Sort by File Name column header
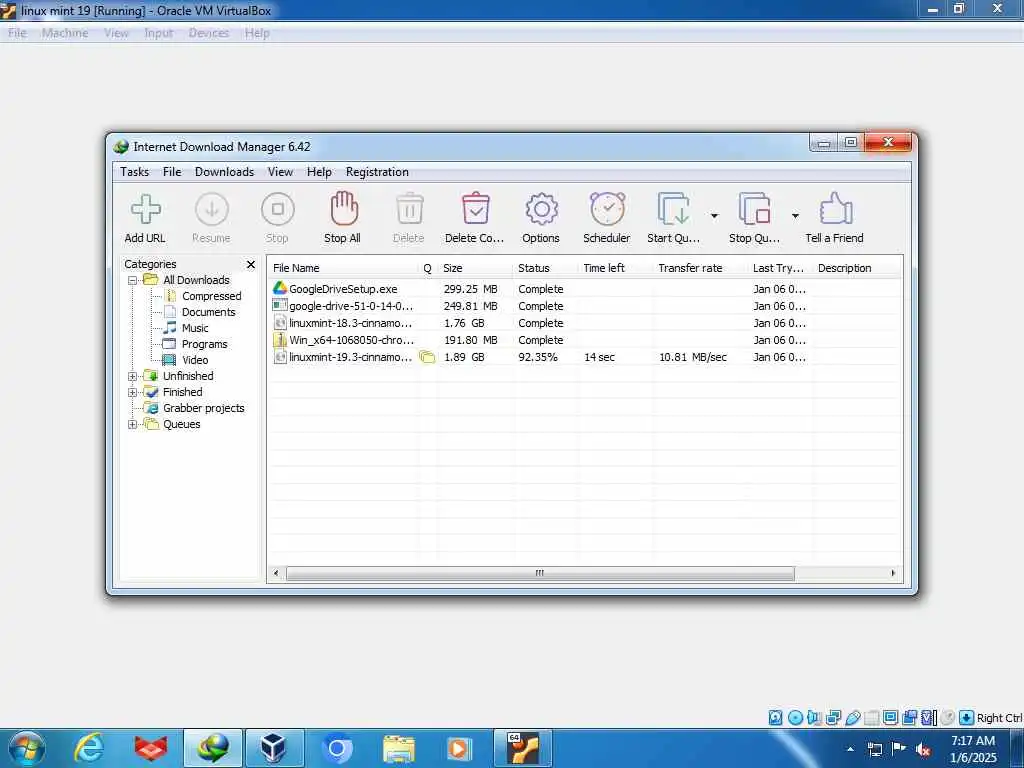 pyautogui.click(x=343, y=268)
